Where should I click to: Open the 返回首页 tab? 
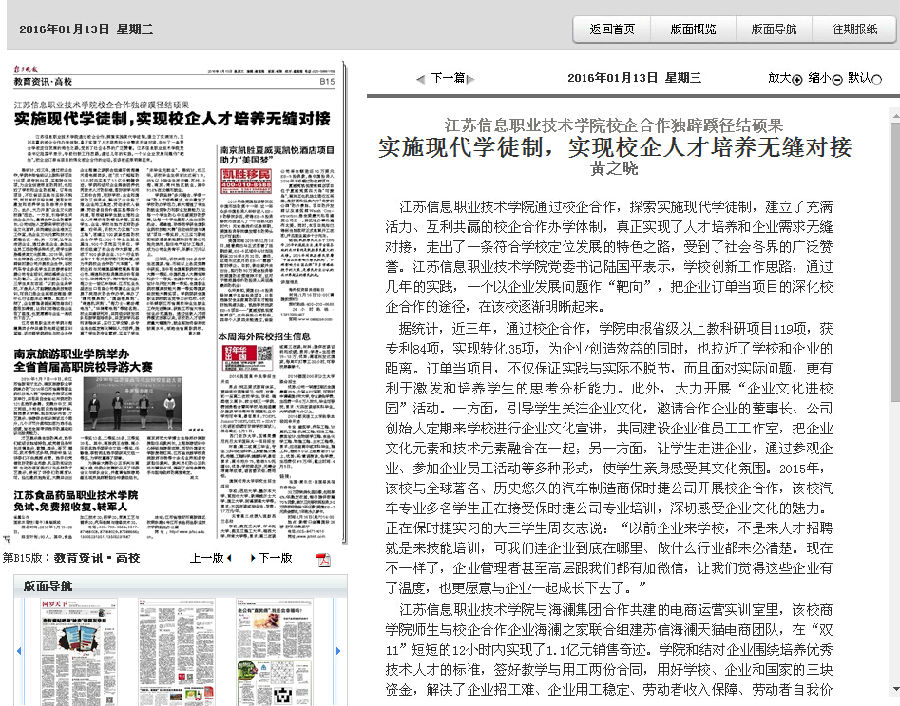(611, 29)
